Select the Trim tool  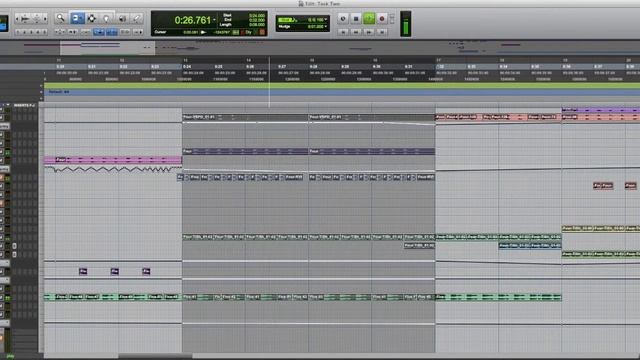click(77, 18)
